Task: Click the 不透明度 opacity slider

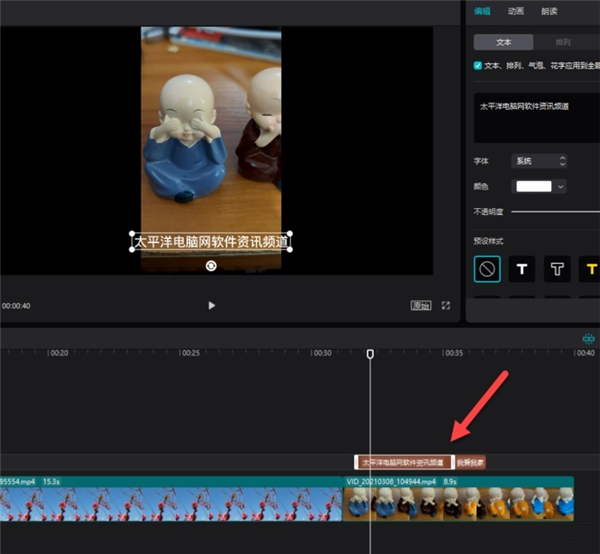Action: pos(555,212)
